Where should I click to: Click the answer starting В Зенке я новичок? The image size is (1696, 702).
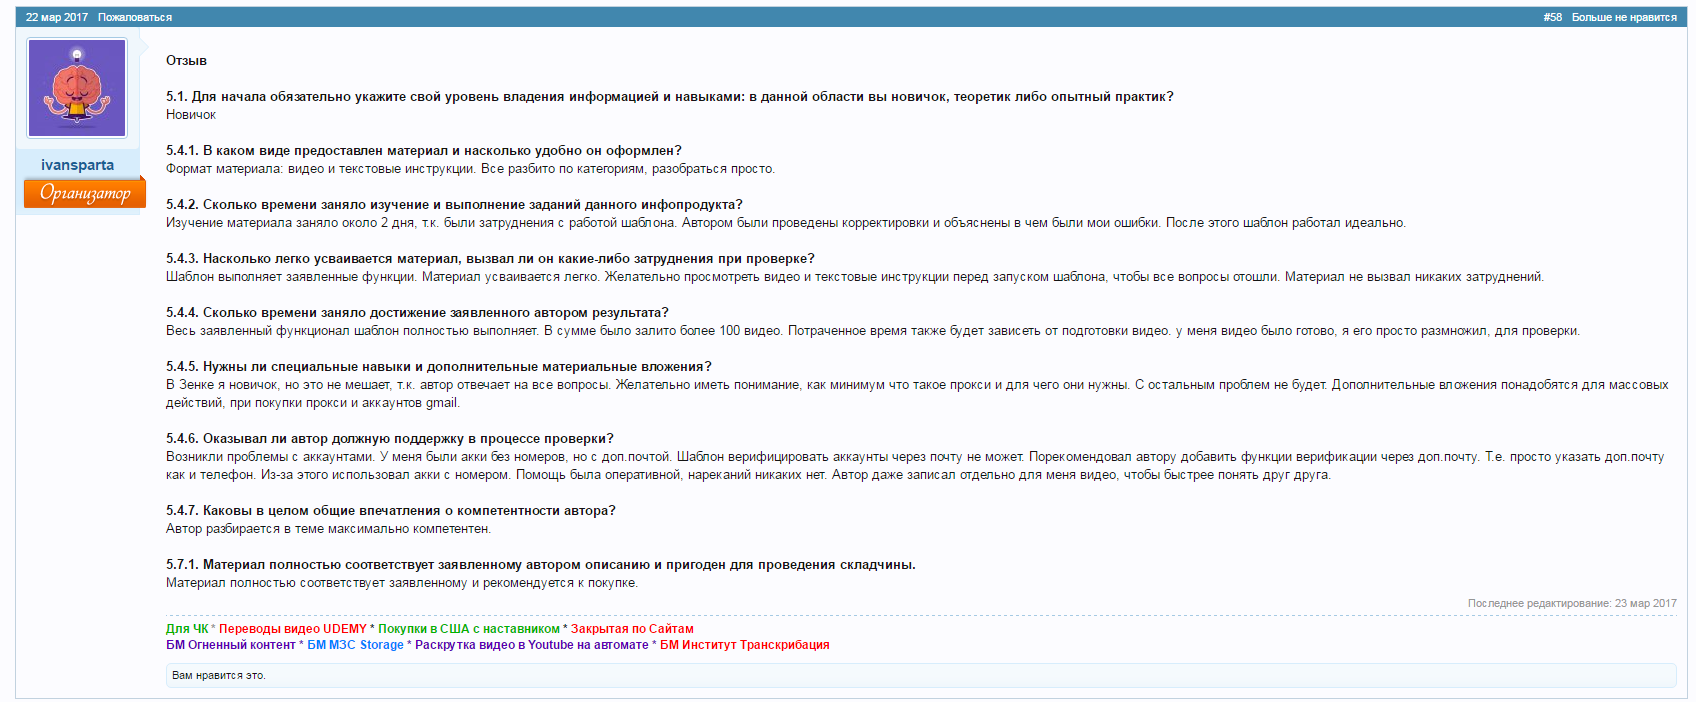pos(917,394)
